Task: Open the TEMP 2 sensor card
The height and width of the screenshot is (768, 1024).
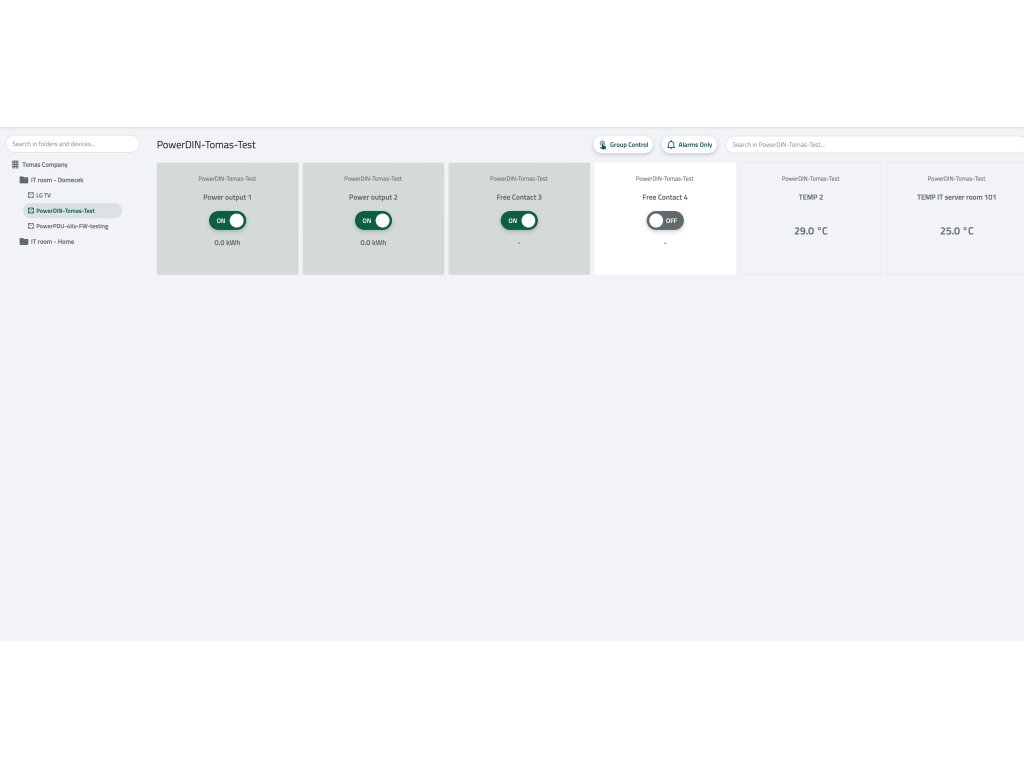Action: 810,219
